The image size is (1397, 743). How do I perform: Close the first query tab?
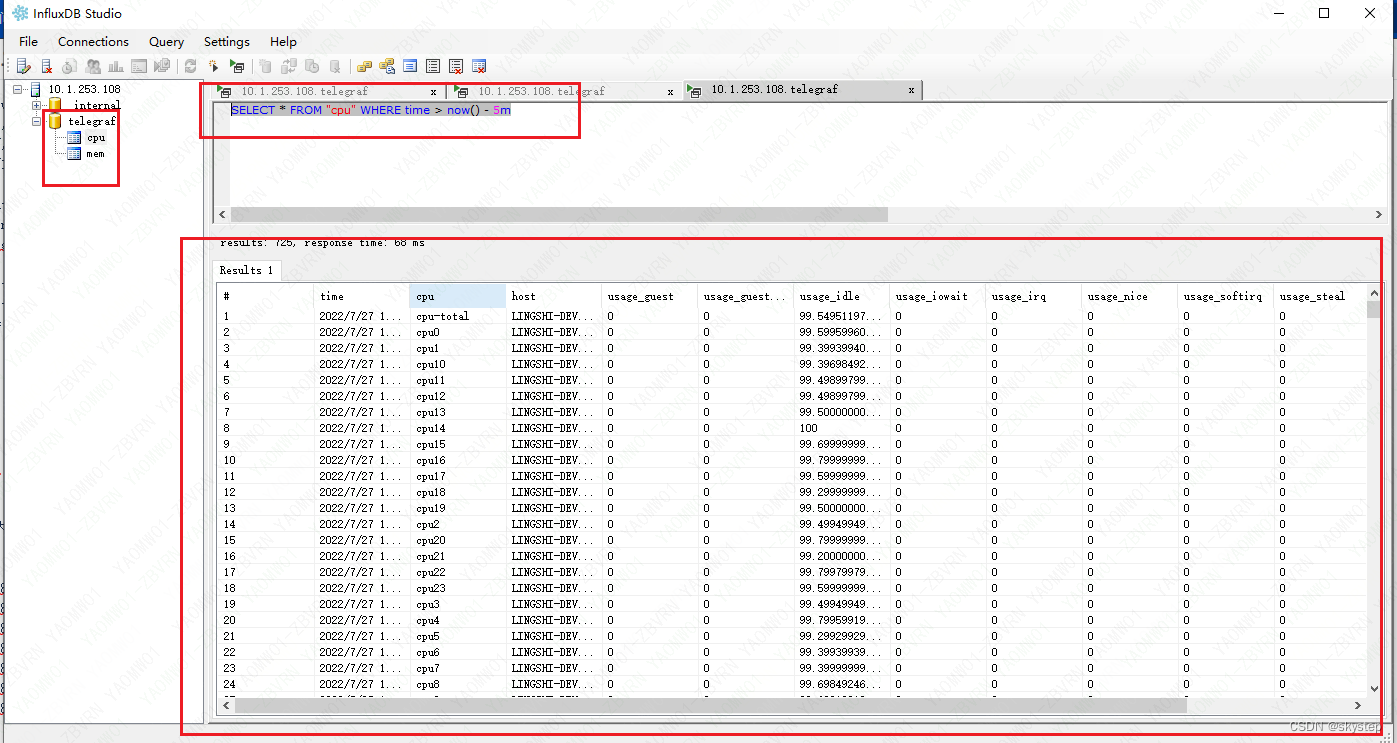[433, 91]
